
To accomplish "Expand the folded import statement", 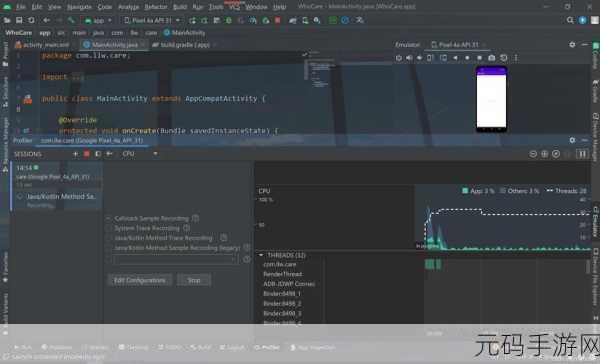I will [77, 77].
